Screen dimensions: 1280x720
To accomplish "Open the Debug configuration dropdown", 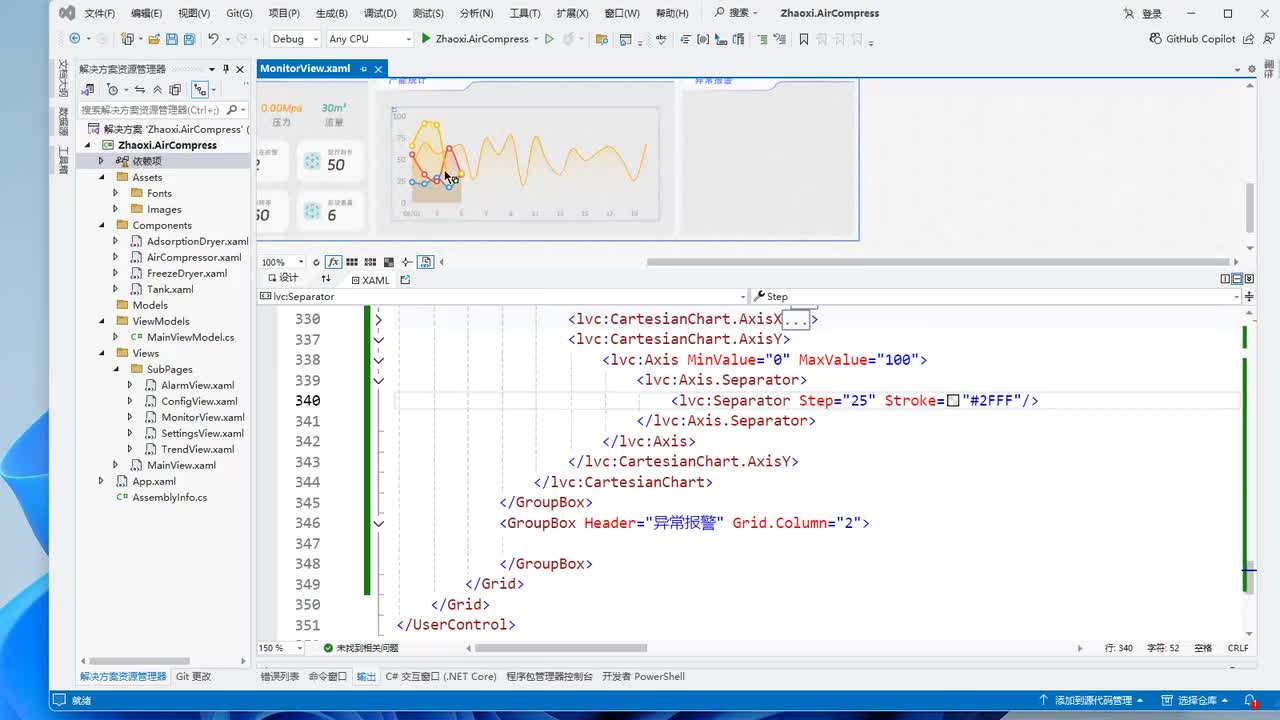I will point(295,39).
